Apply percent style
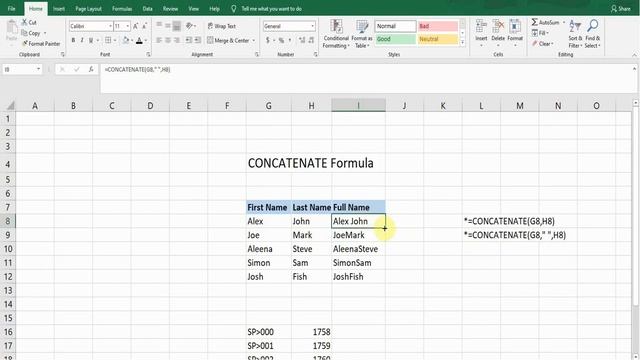This screenshot has height=360, width=640. point(281,40)
